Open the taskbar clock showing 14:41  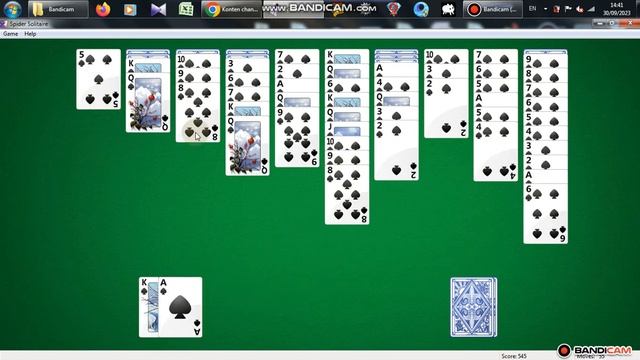coord(616,9)
